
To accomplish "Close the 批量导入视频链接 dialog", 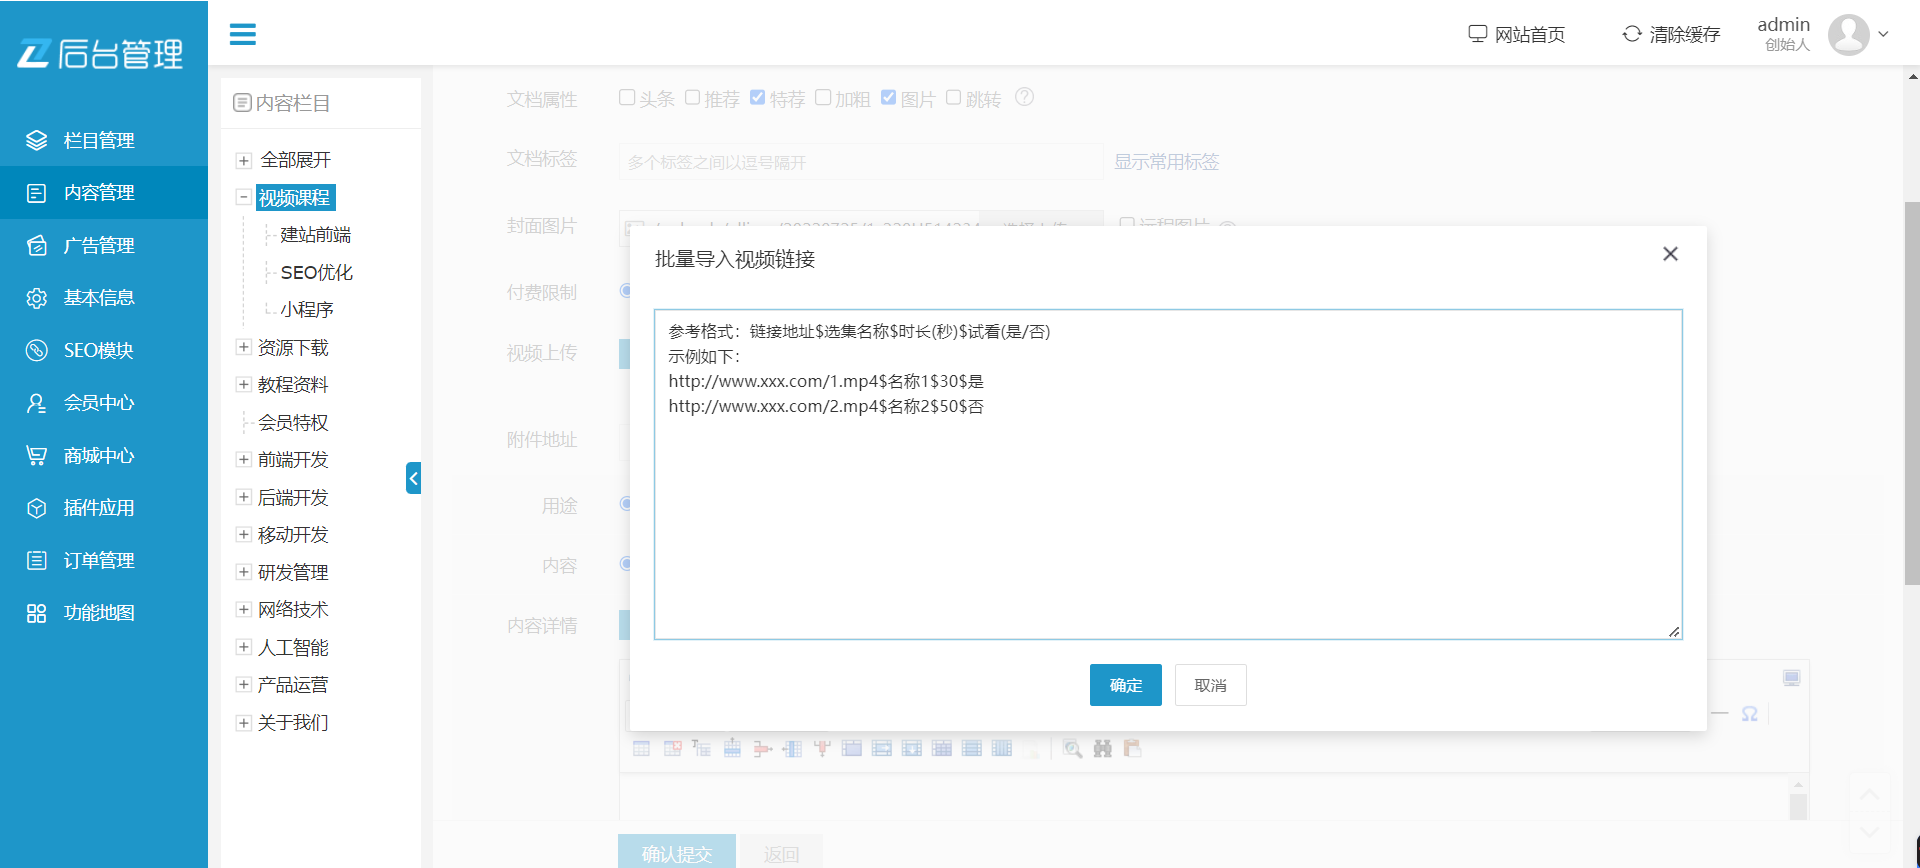I will tap(1669, 254).
